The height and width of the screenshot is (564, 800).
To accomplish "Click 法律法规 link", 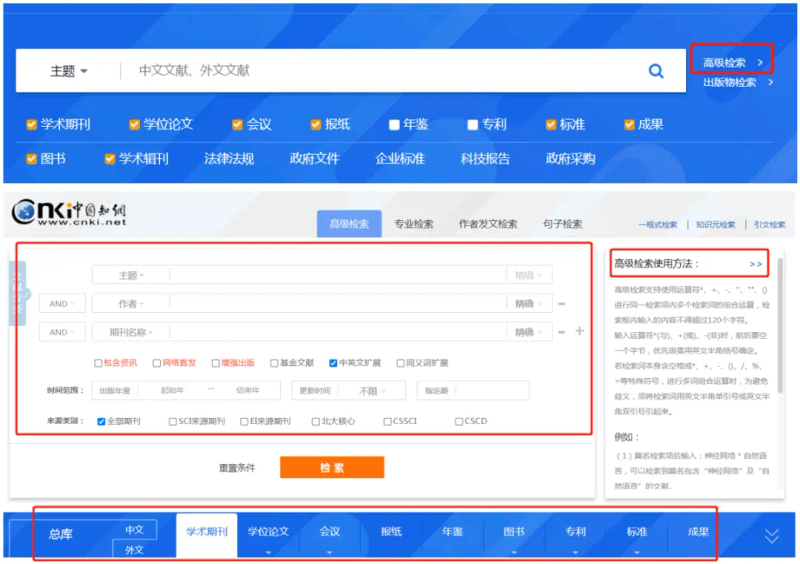I will (x=229, y=159).
